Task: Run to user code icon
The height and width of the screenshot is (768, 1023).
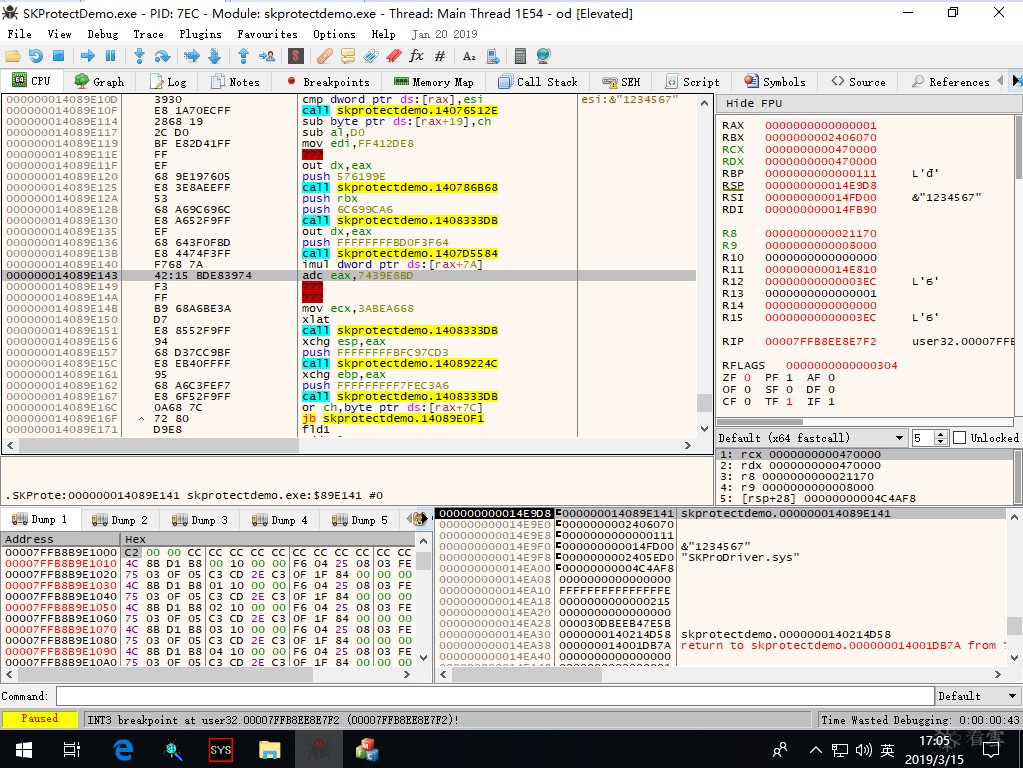Action: click(267, 57)
